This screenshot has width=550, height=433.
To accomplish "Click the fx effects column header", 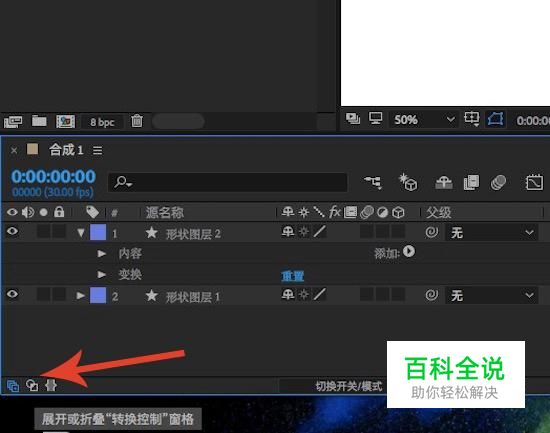I will coord(334,212).
